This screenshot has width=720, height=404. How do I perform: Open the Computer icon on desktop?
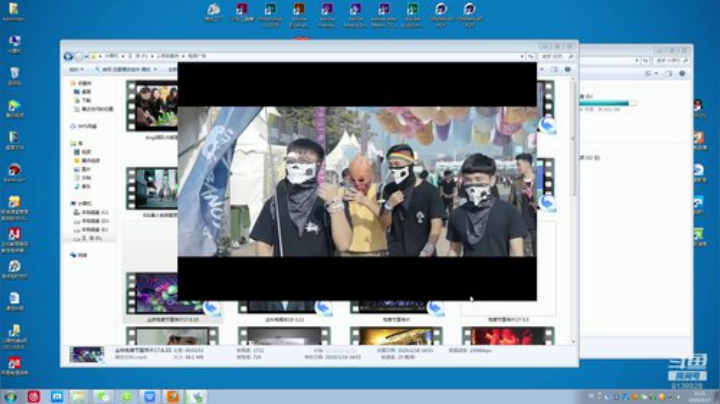pos(14,45)
